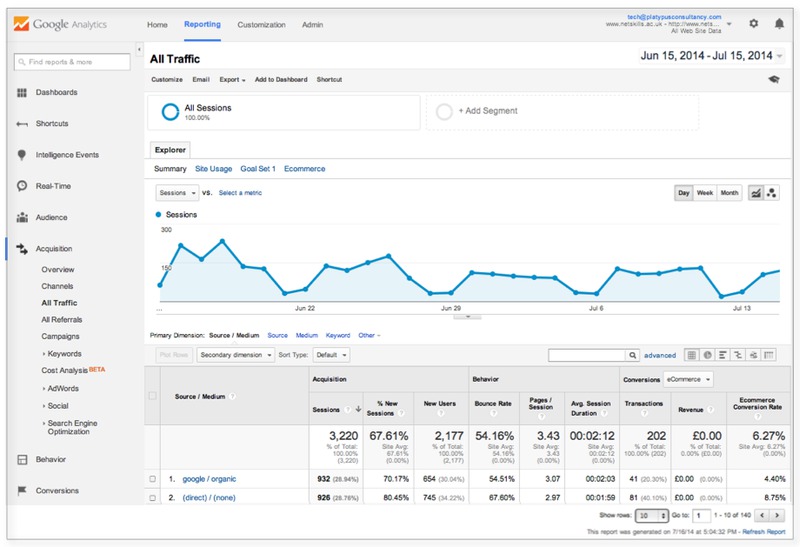Expand Keywords in Acquisition menu

(x=62, y=354)
